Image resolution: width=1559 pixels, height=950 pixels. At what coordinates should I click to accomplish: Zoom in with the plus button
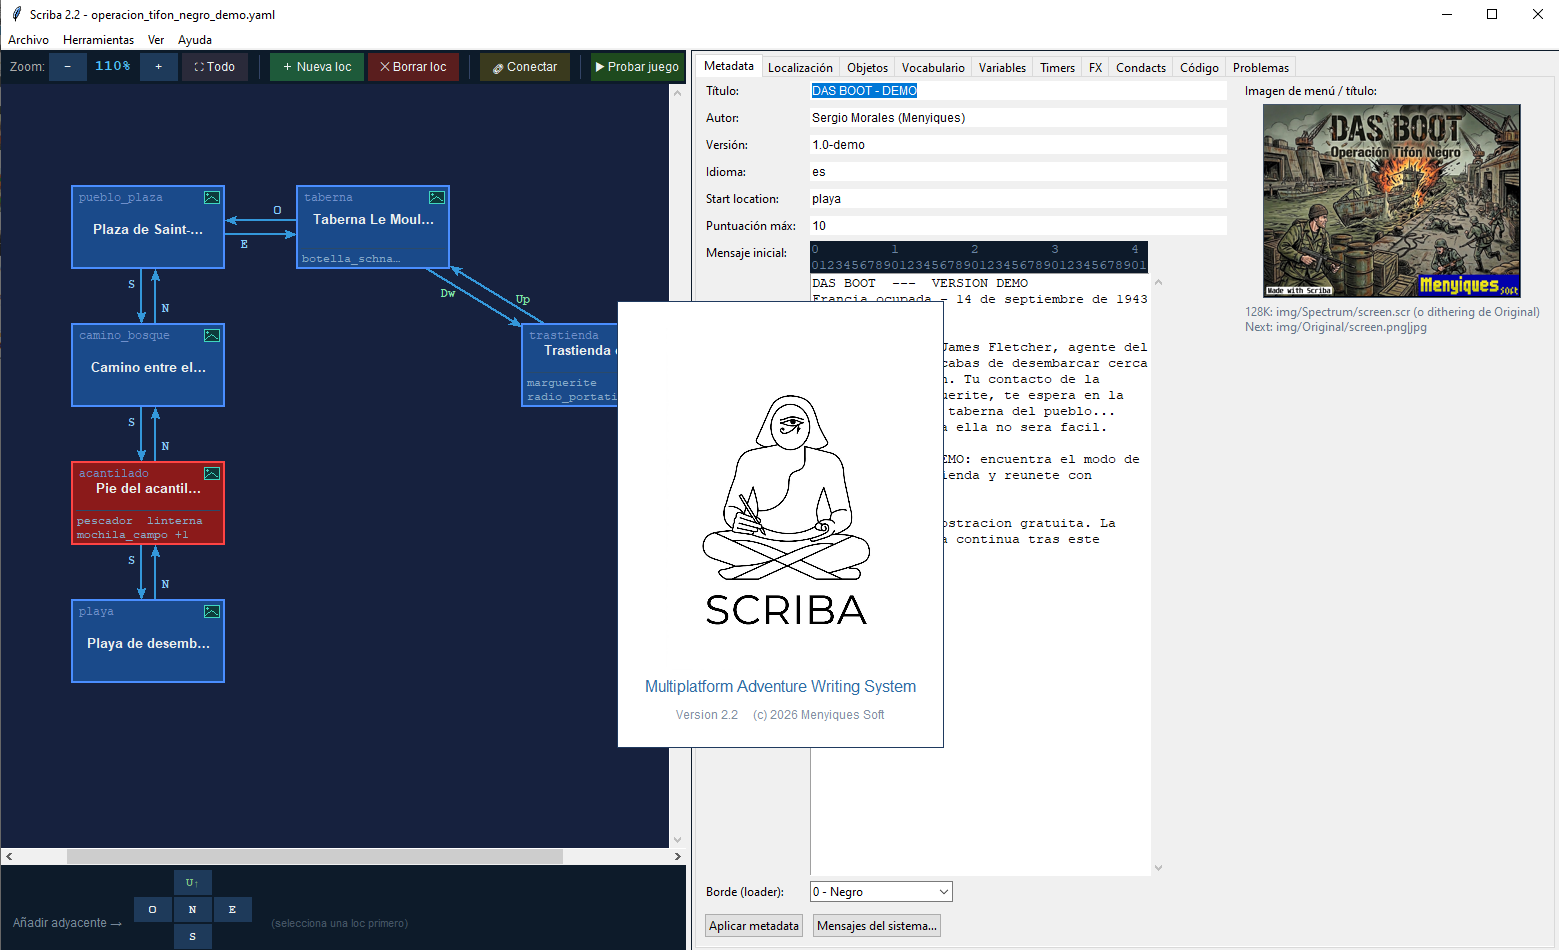[x=158, y=67]
